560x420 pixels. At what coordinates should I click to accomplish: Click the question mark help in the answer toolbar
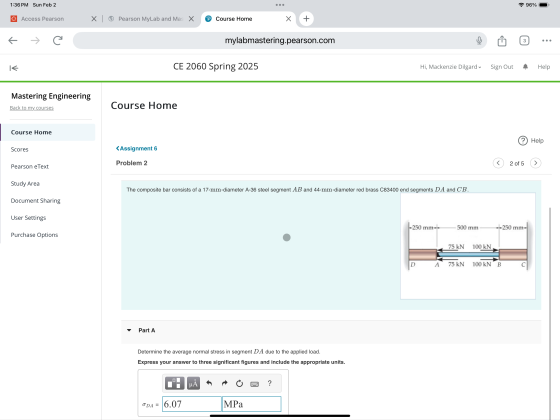point(270,383)
